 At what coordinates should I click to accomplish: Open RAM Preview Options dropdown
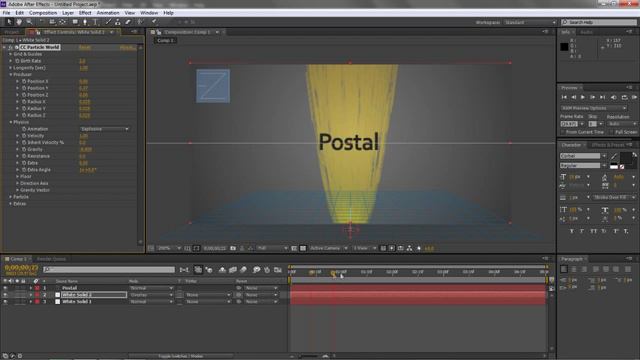click(594, 108)
